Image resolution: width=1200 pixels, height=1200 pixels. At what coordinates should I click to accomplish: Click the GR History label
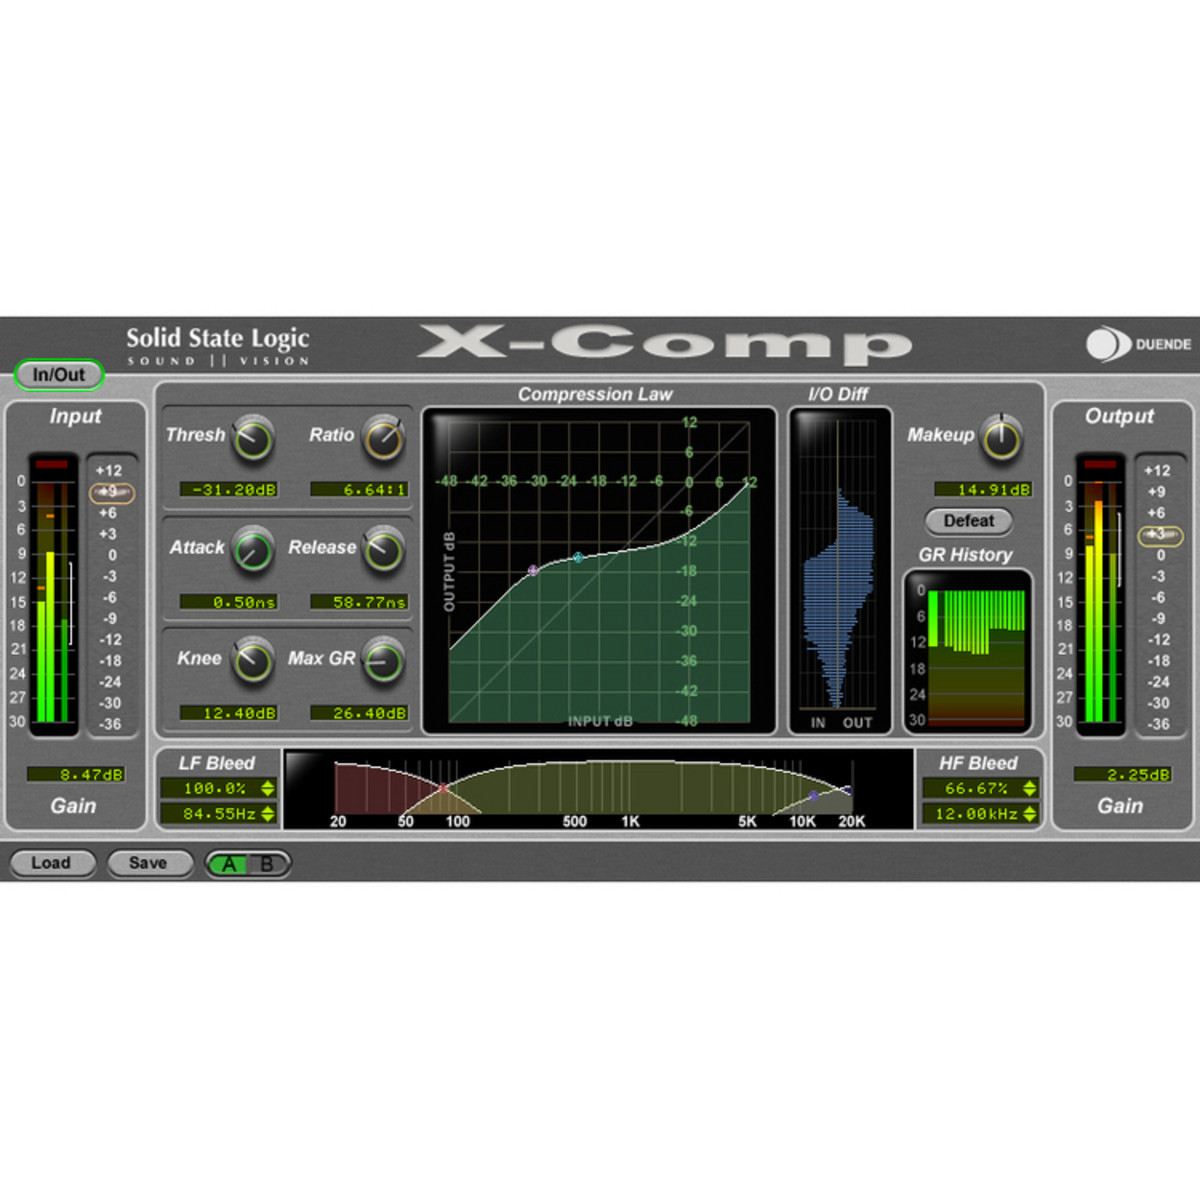(965, 555)
